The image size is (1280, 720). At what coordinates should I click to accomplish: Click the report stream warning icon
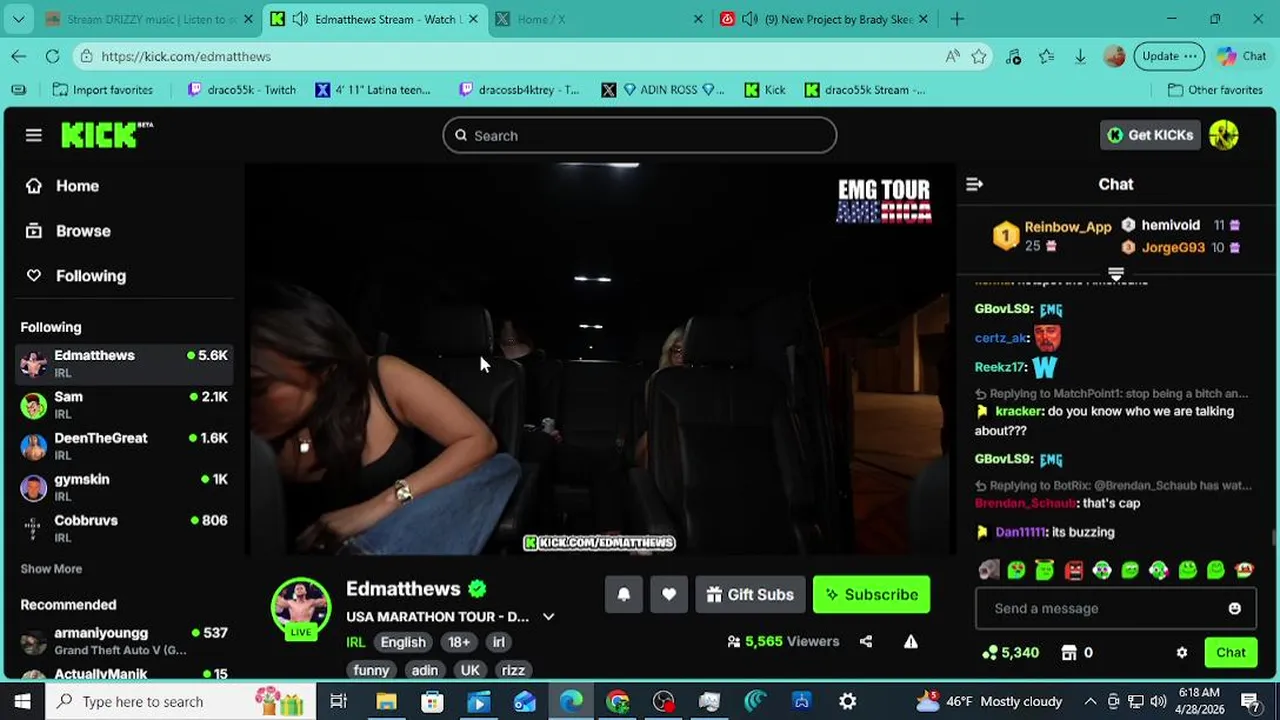click(911, 642)
